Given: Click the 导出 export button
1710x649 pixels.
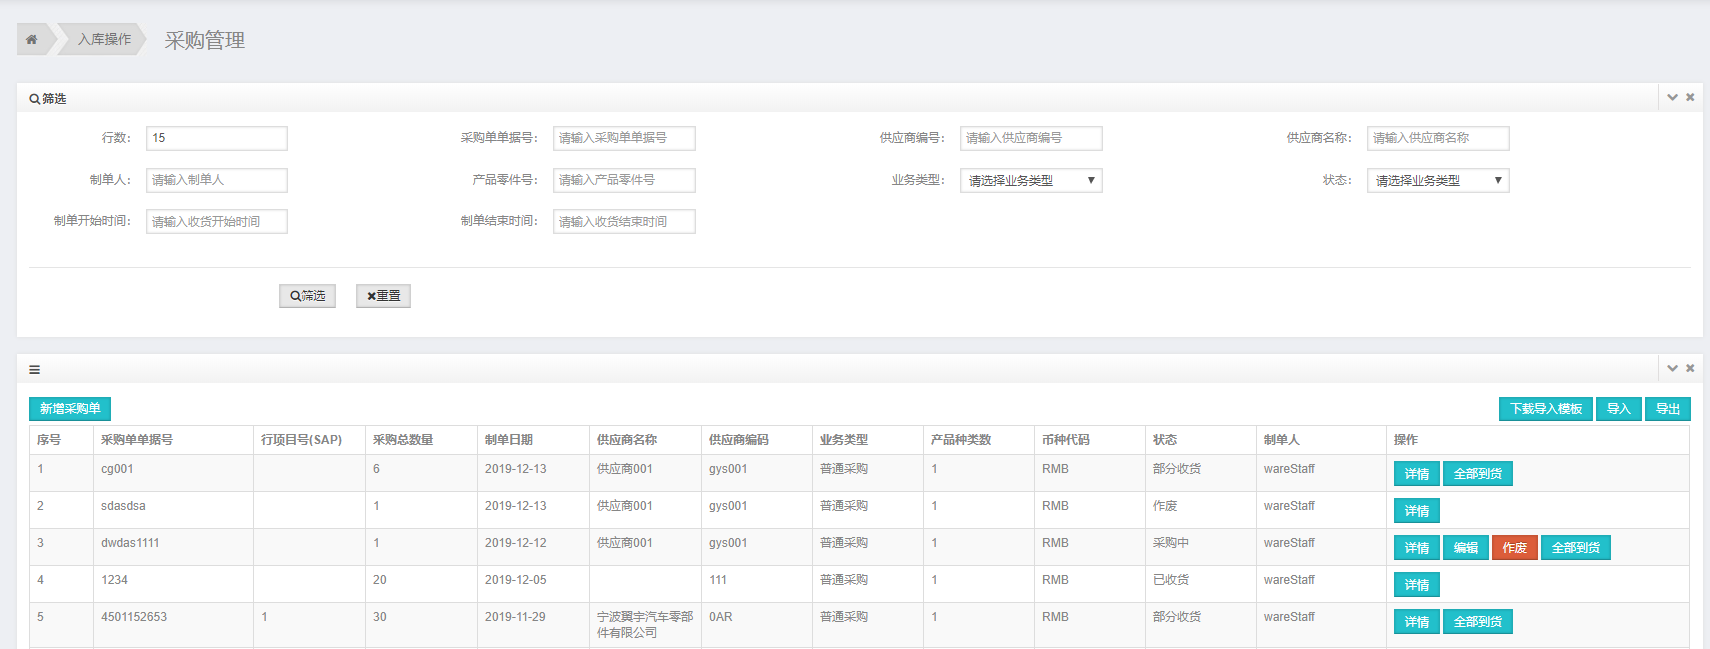Looking at the screenshot, I should (x=1667, y=409).
